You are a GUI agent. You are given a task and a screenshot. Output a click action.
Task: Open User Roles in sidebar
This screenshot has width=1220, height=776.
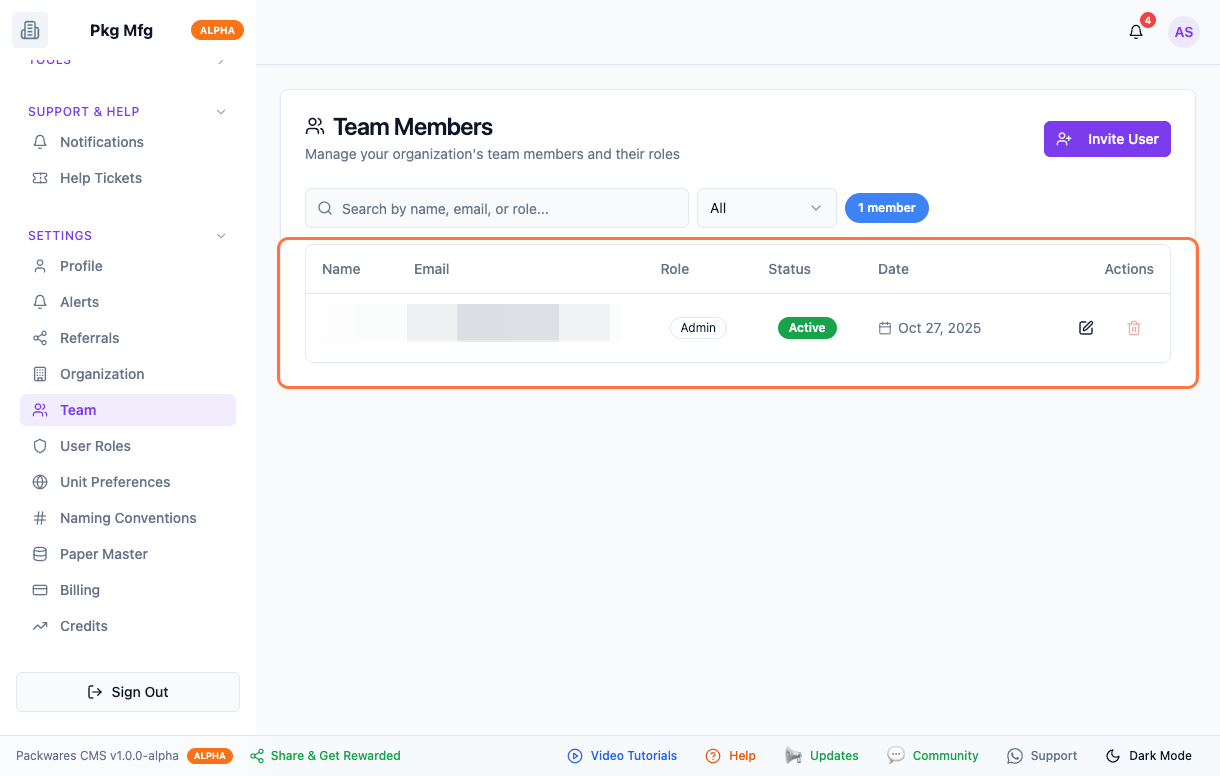tap(95, 446)
